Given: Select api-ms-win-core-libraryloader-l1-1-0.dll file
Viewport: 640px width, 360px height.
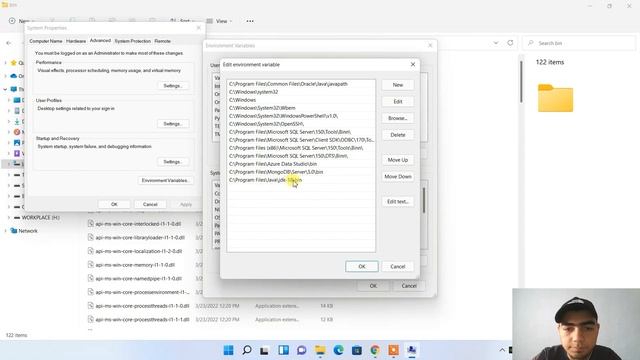Looking at the screenshot, I should 140,238.
